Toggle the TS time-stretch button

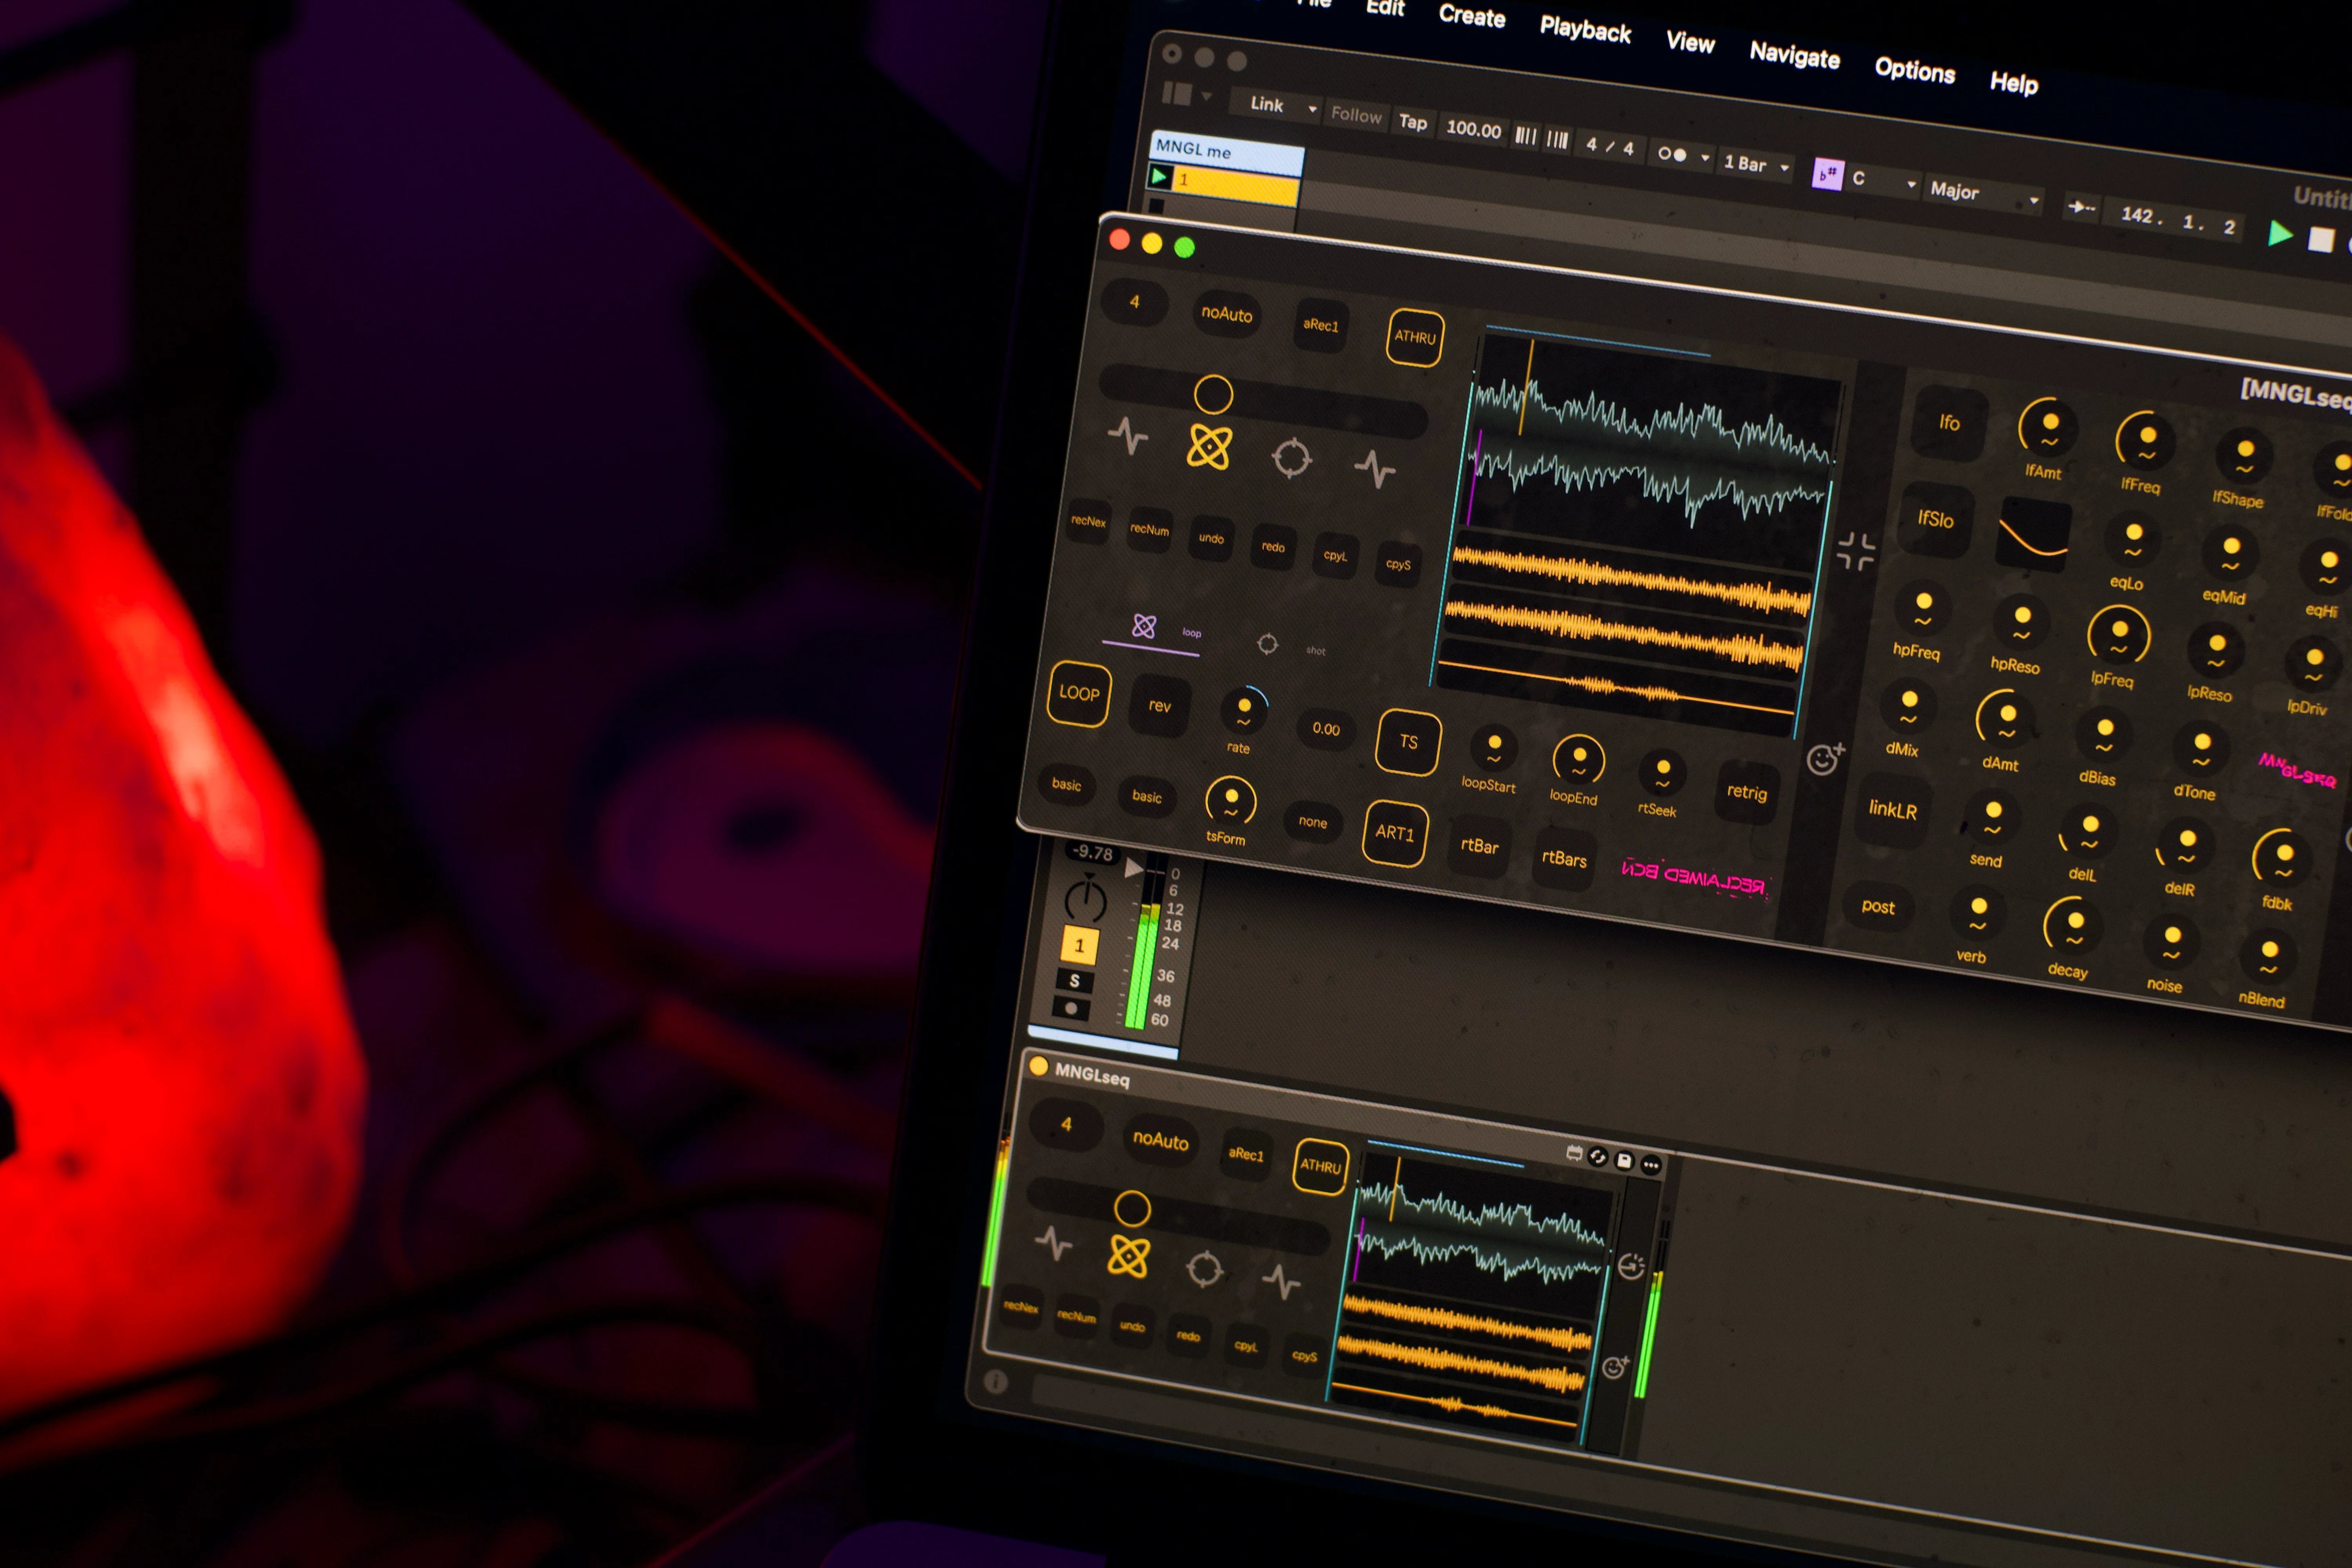click(x=1408, y=742)
